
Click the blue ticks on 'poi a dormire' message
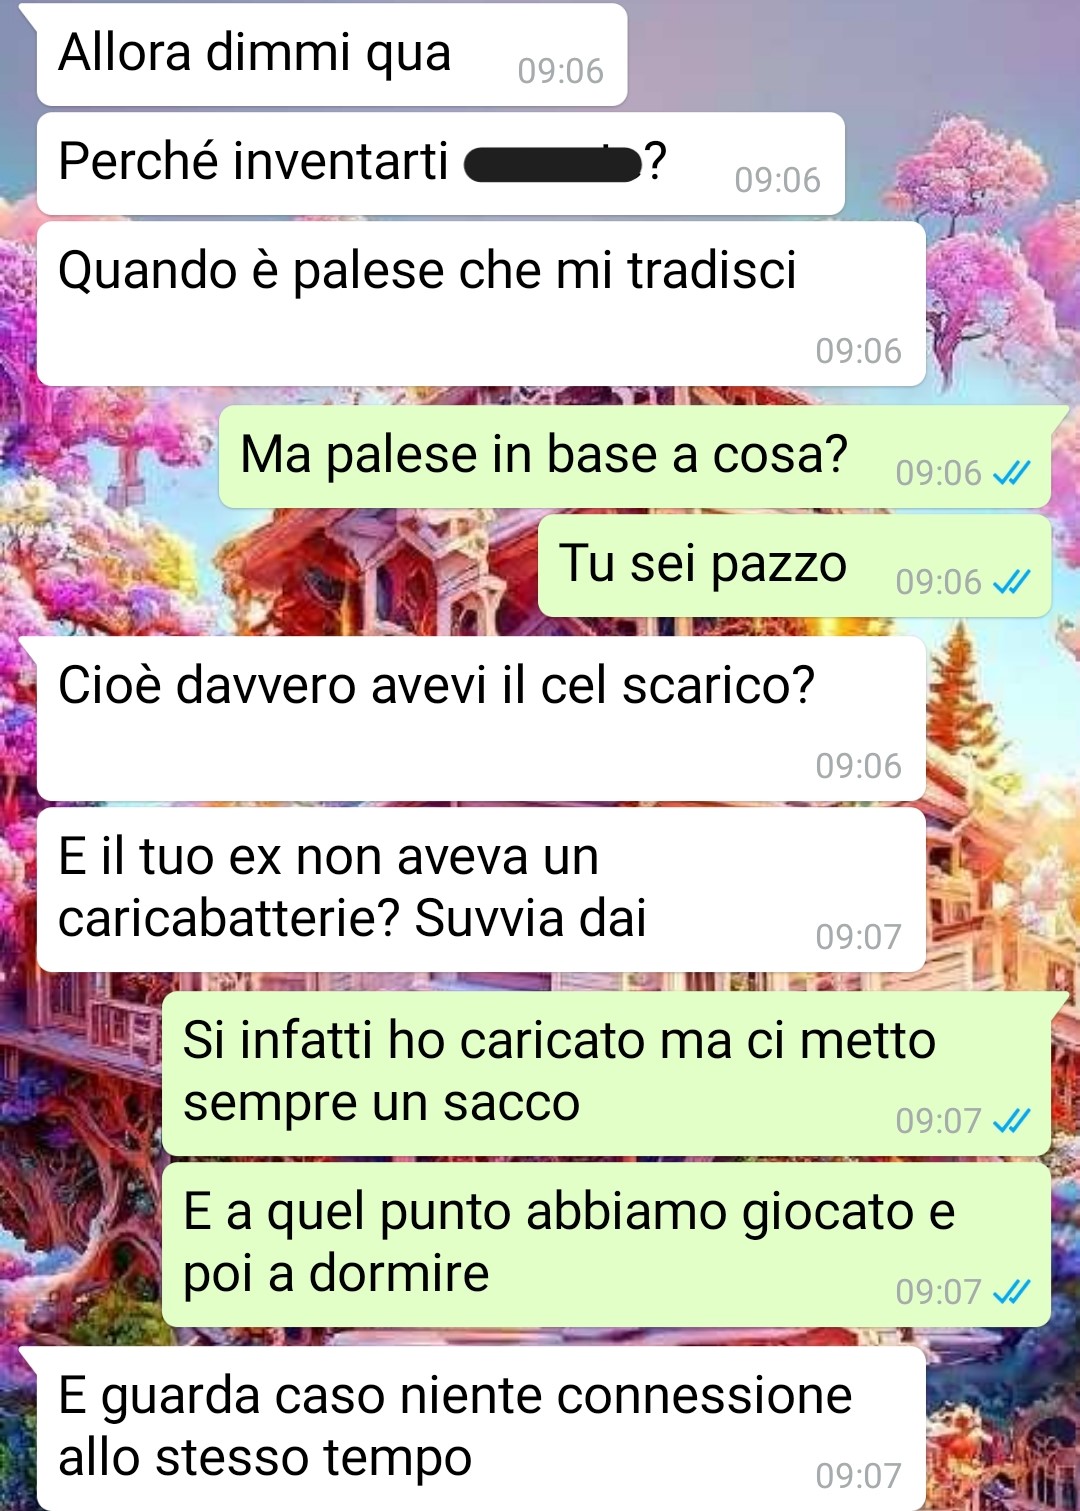(x=1011, y=1292)
